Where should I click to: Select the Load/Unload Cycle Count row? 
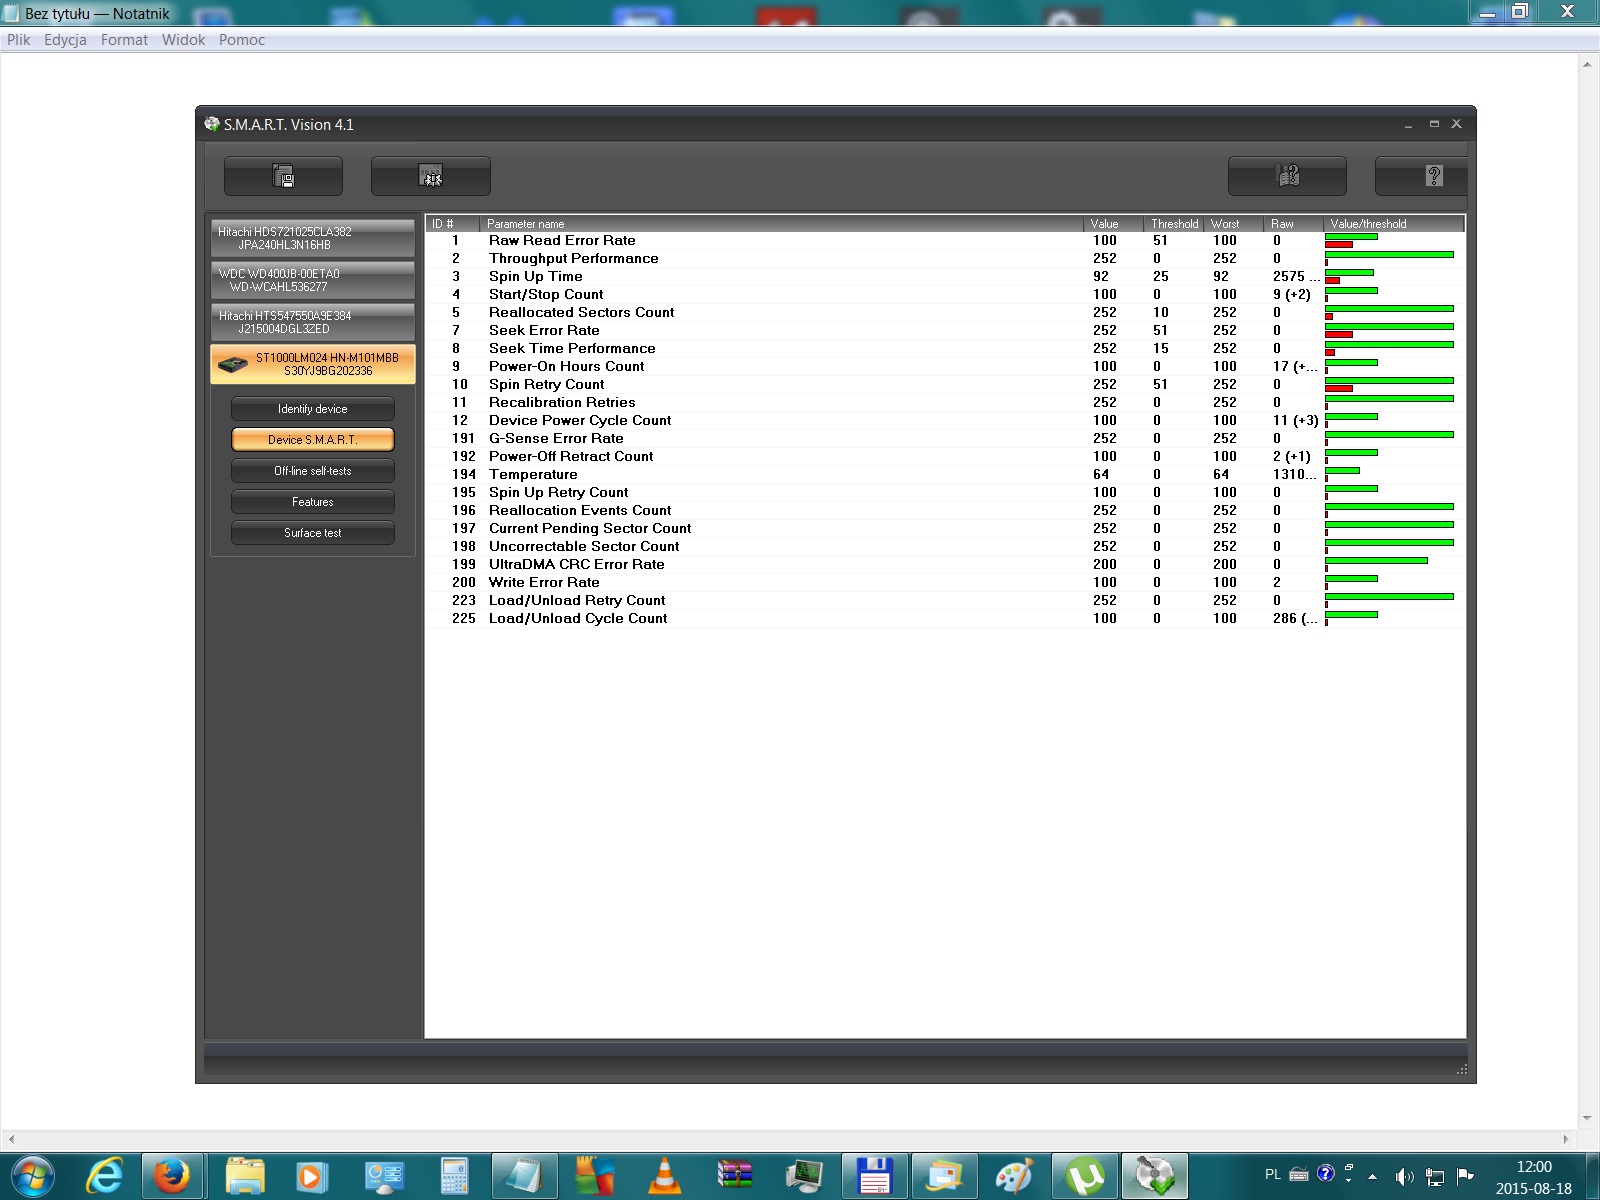pos(945,619)
